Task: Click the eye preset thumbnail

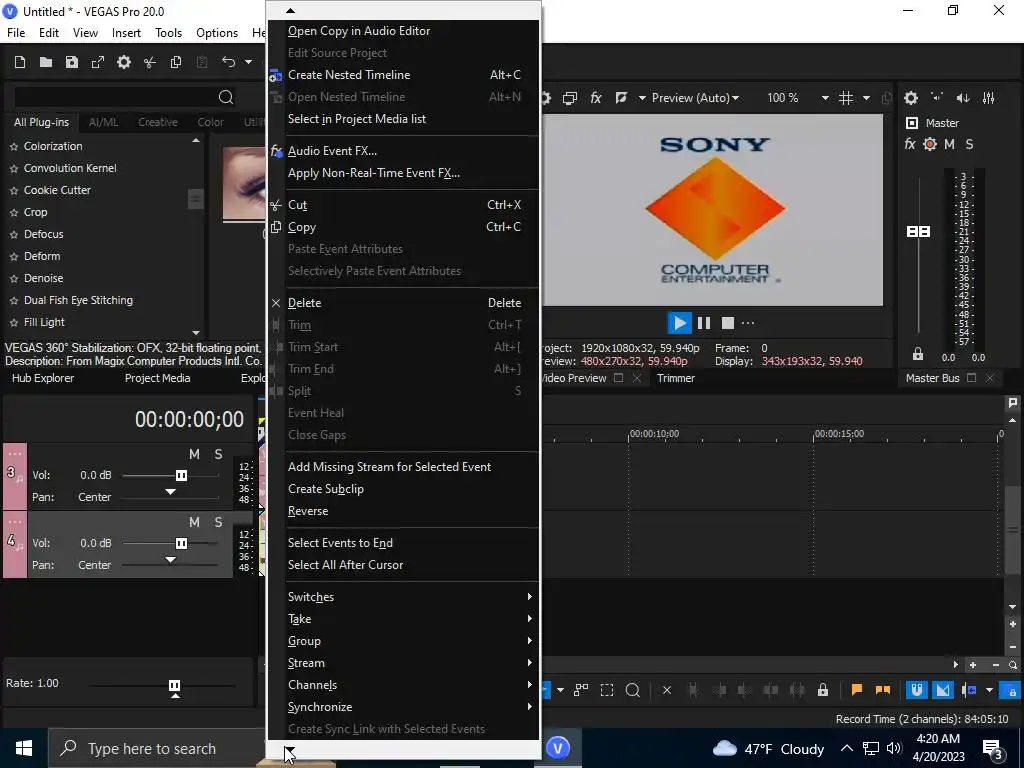Action: click(244, 184)
